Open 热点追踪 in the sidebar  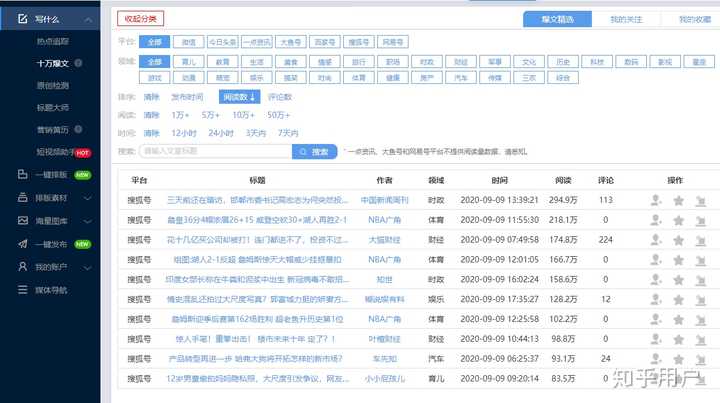tap(53, 41)
